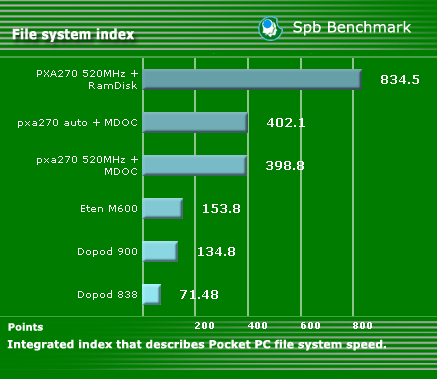Click the 400 axis tick label
Viewport: 437px width, 379px height.
pyautogui.click(x=258, y=326)
